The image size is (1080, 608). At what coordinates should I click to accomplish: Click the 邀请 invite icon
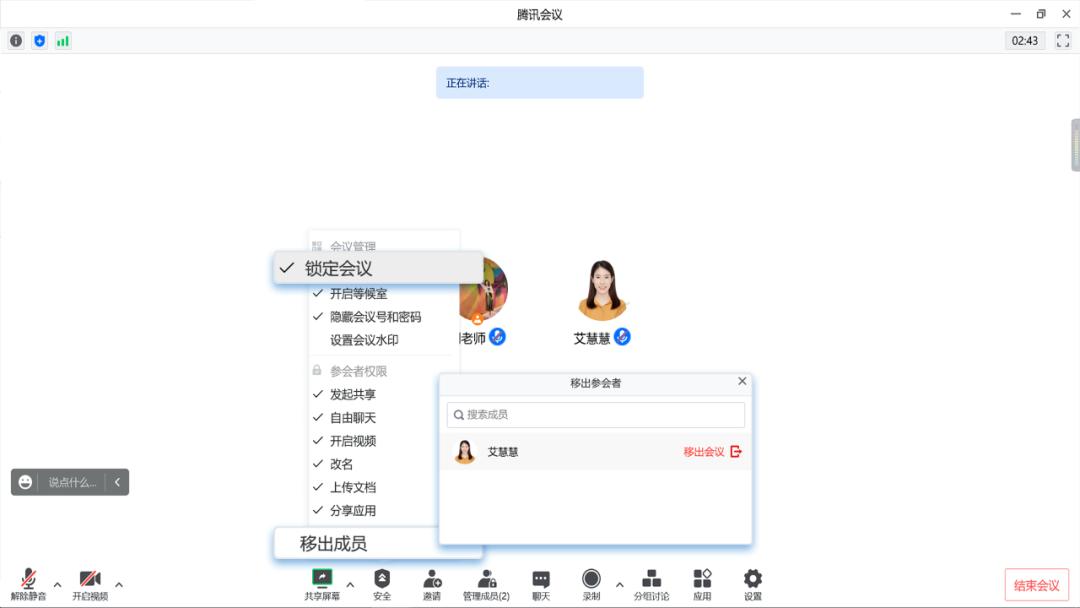tap(433, 582)
